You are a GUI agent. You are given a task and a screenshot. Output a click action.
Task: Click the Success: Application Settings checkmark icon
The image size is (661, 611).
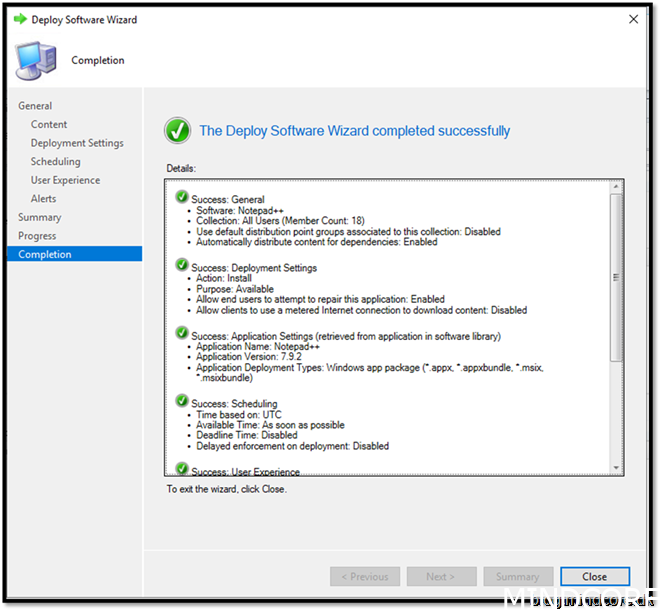(x=181, y=333)
